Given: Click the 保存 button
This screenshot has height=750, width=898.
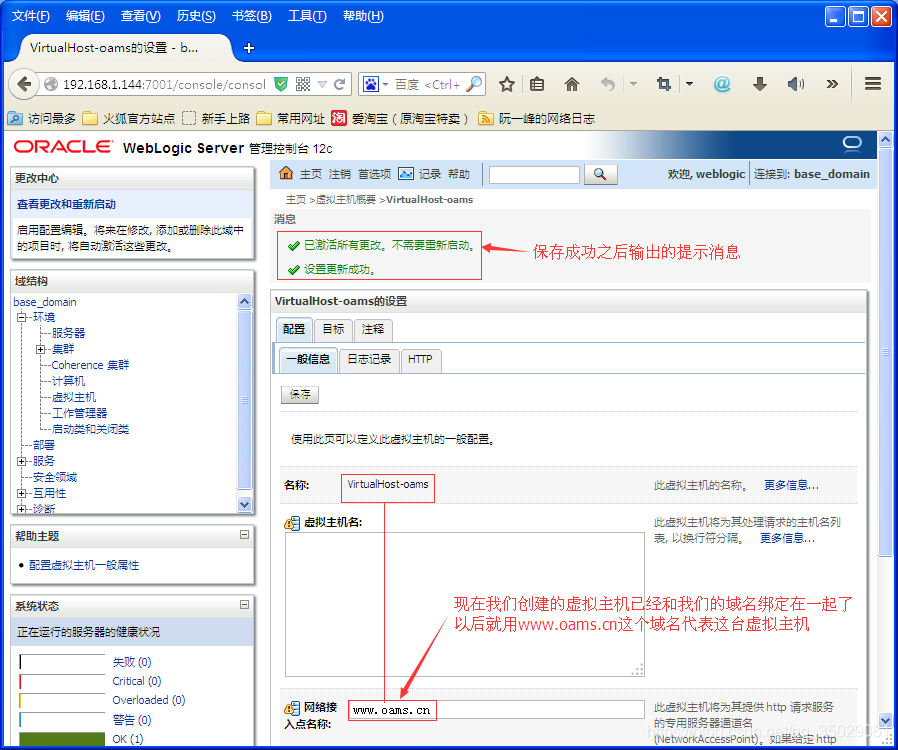Looking at the screenshot, I should [x=300, y=394].
